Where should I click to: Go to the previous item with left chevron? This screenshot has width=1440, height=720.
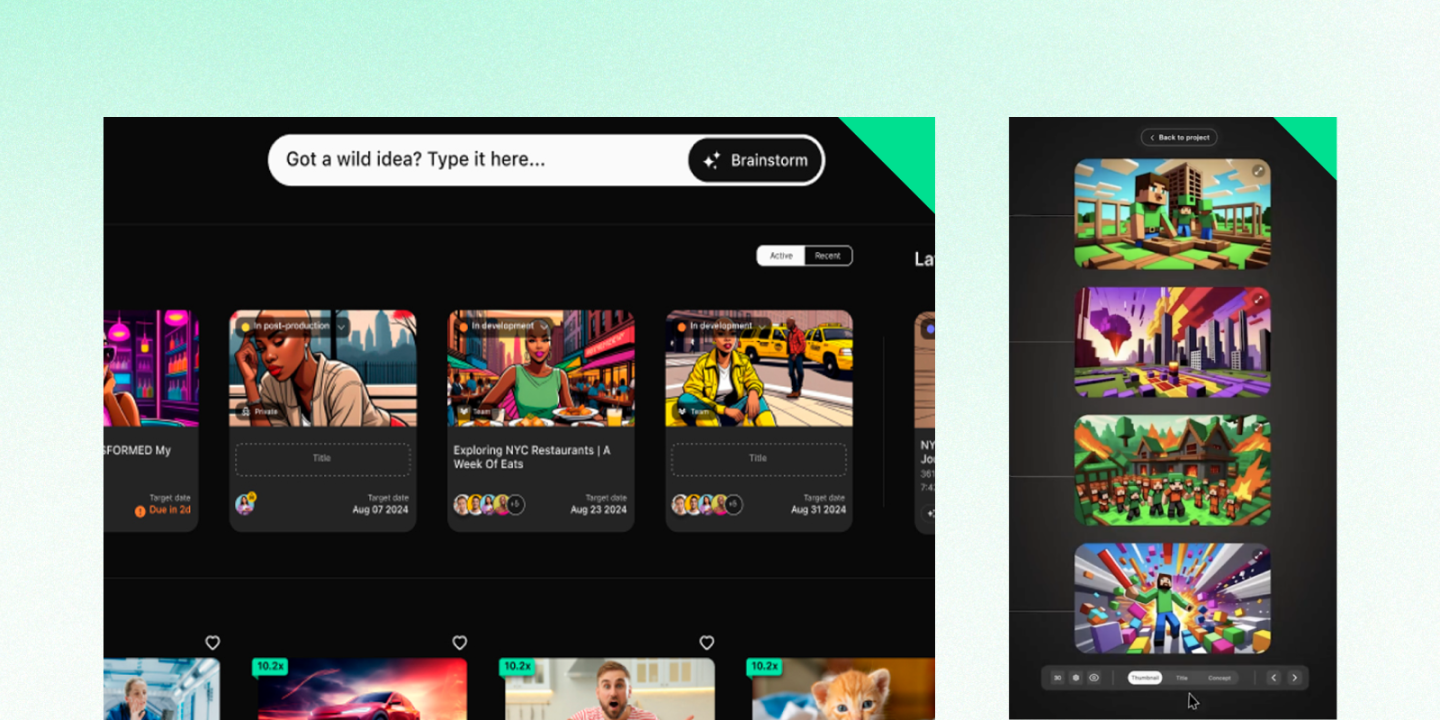click(x=1274, y=678)
